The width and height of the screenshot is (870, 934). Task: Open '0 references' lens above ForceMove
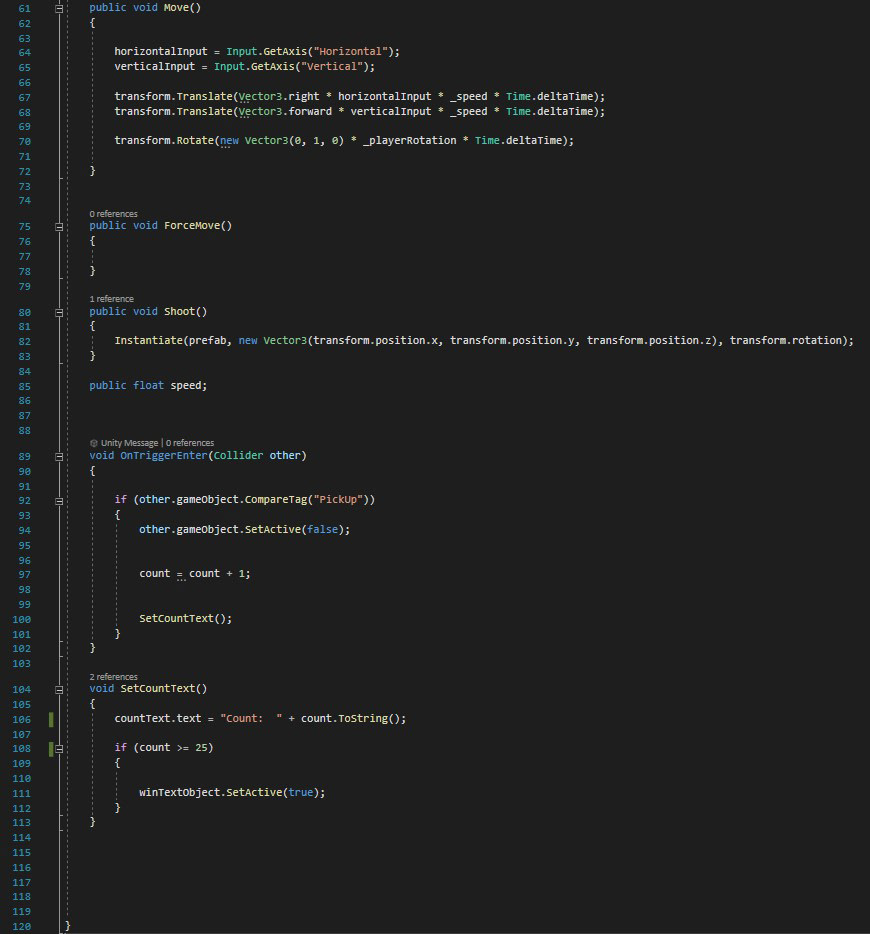(113, 214)
